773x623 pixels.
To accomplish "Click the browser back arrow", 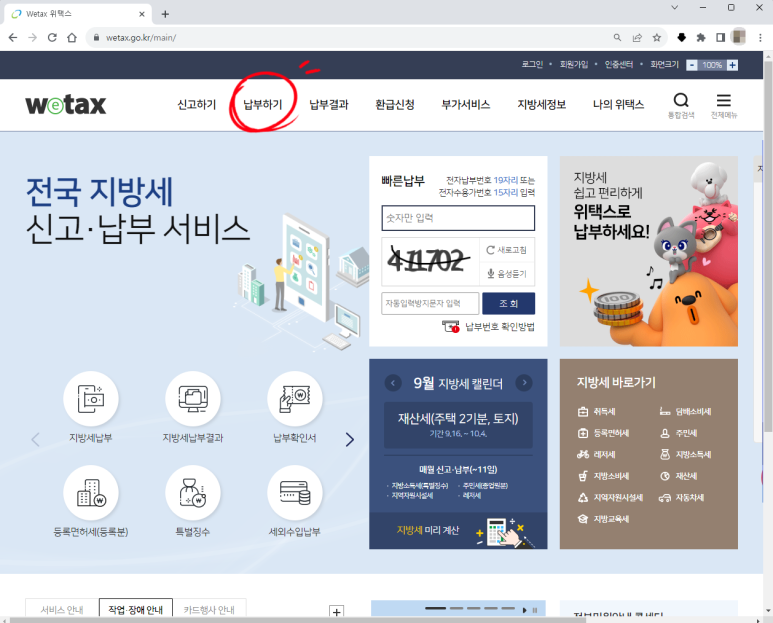I will tap(13, 37).
